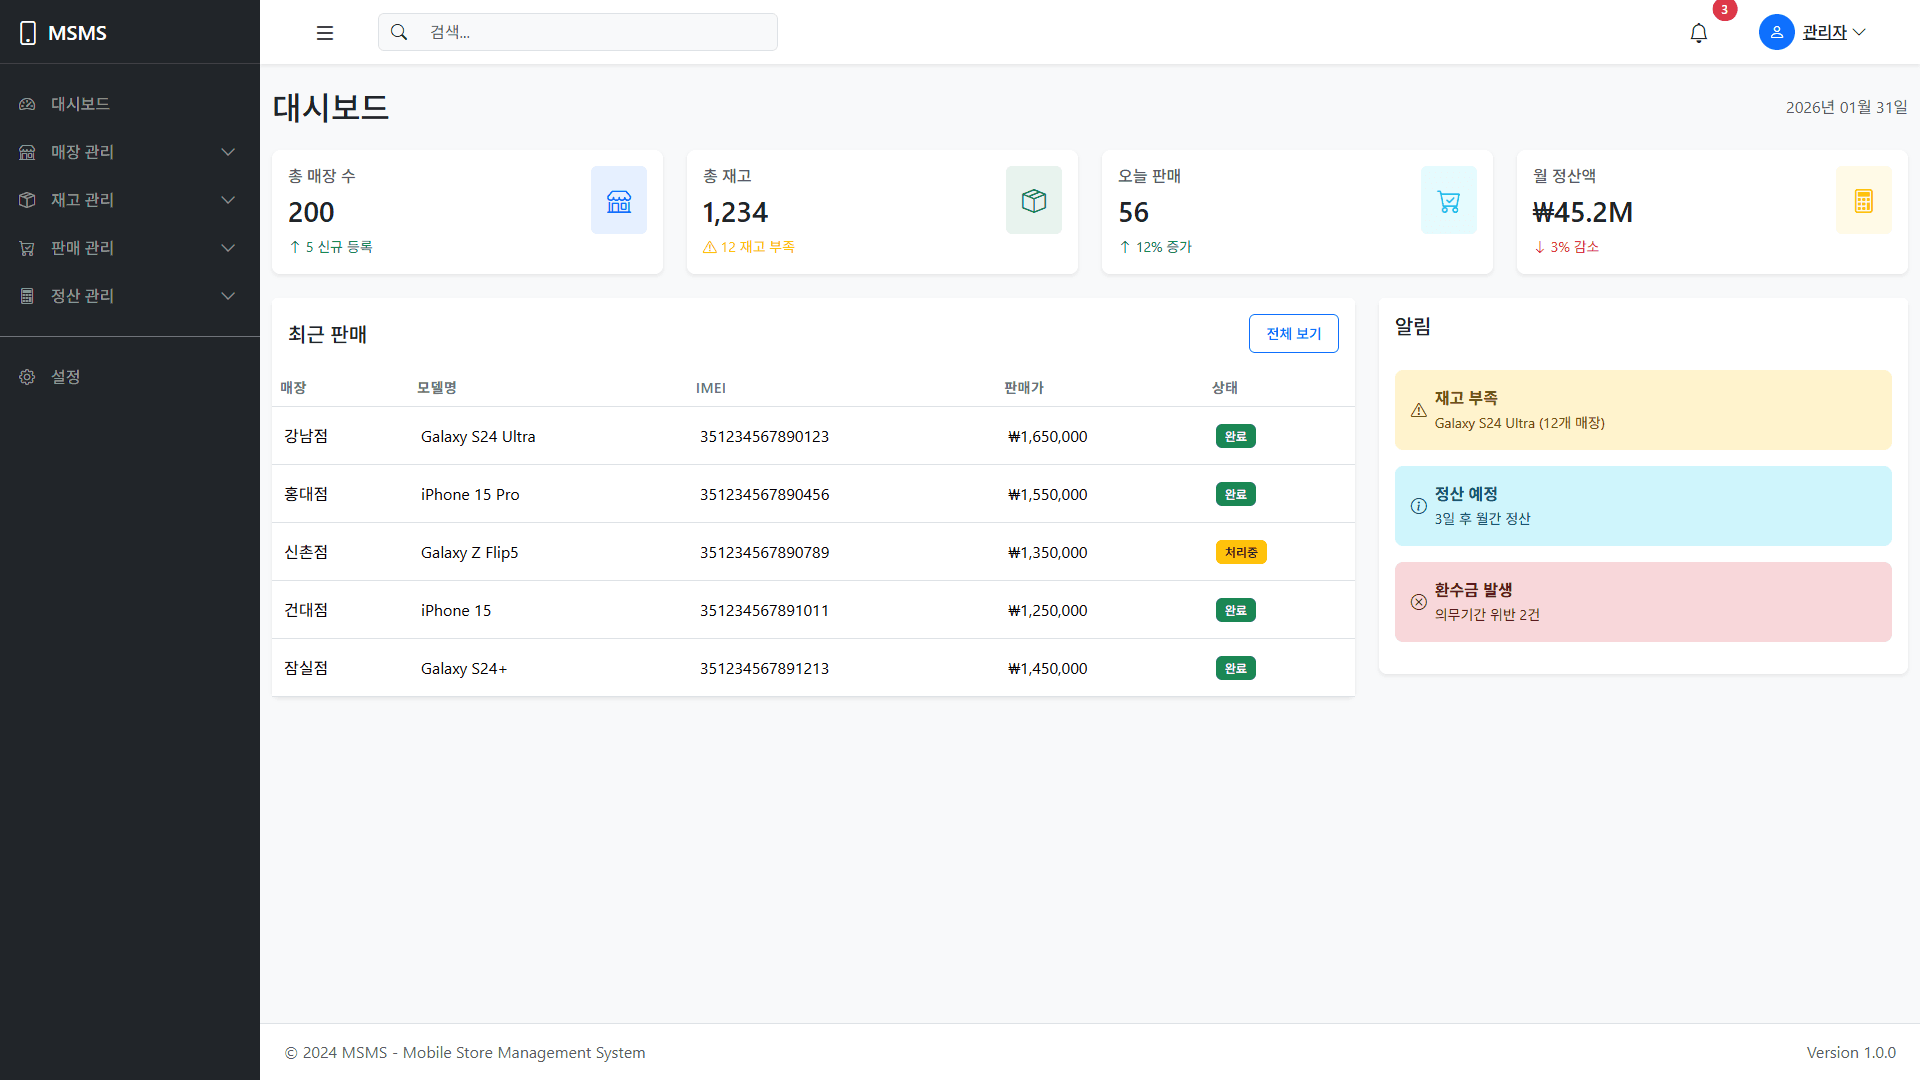Click the store icon in 총 매장 수 card

619,201
